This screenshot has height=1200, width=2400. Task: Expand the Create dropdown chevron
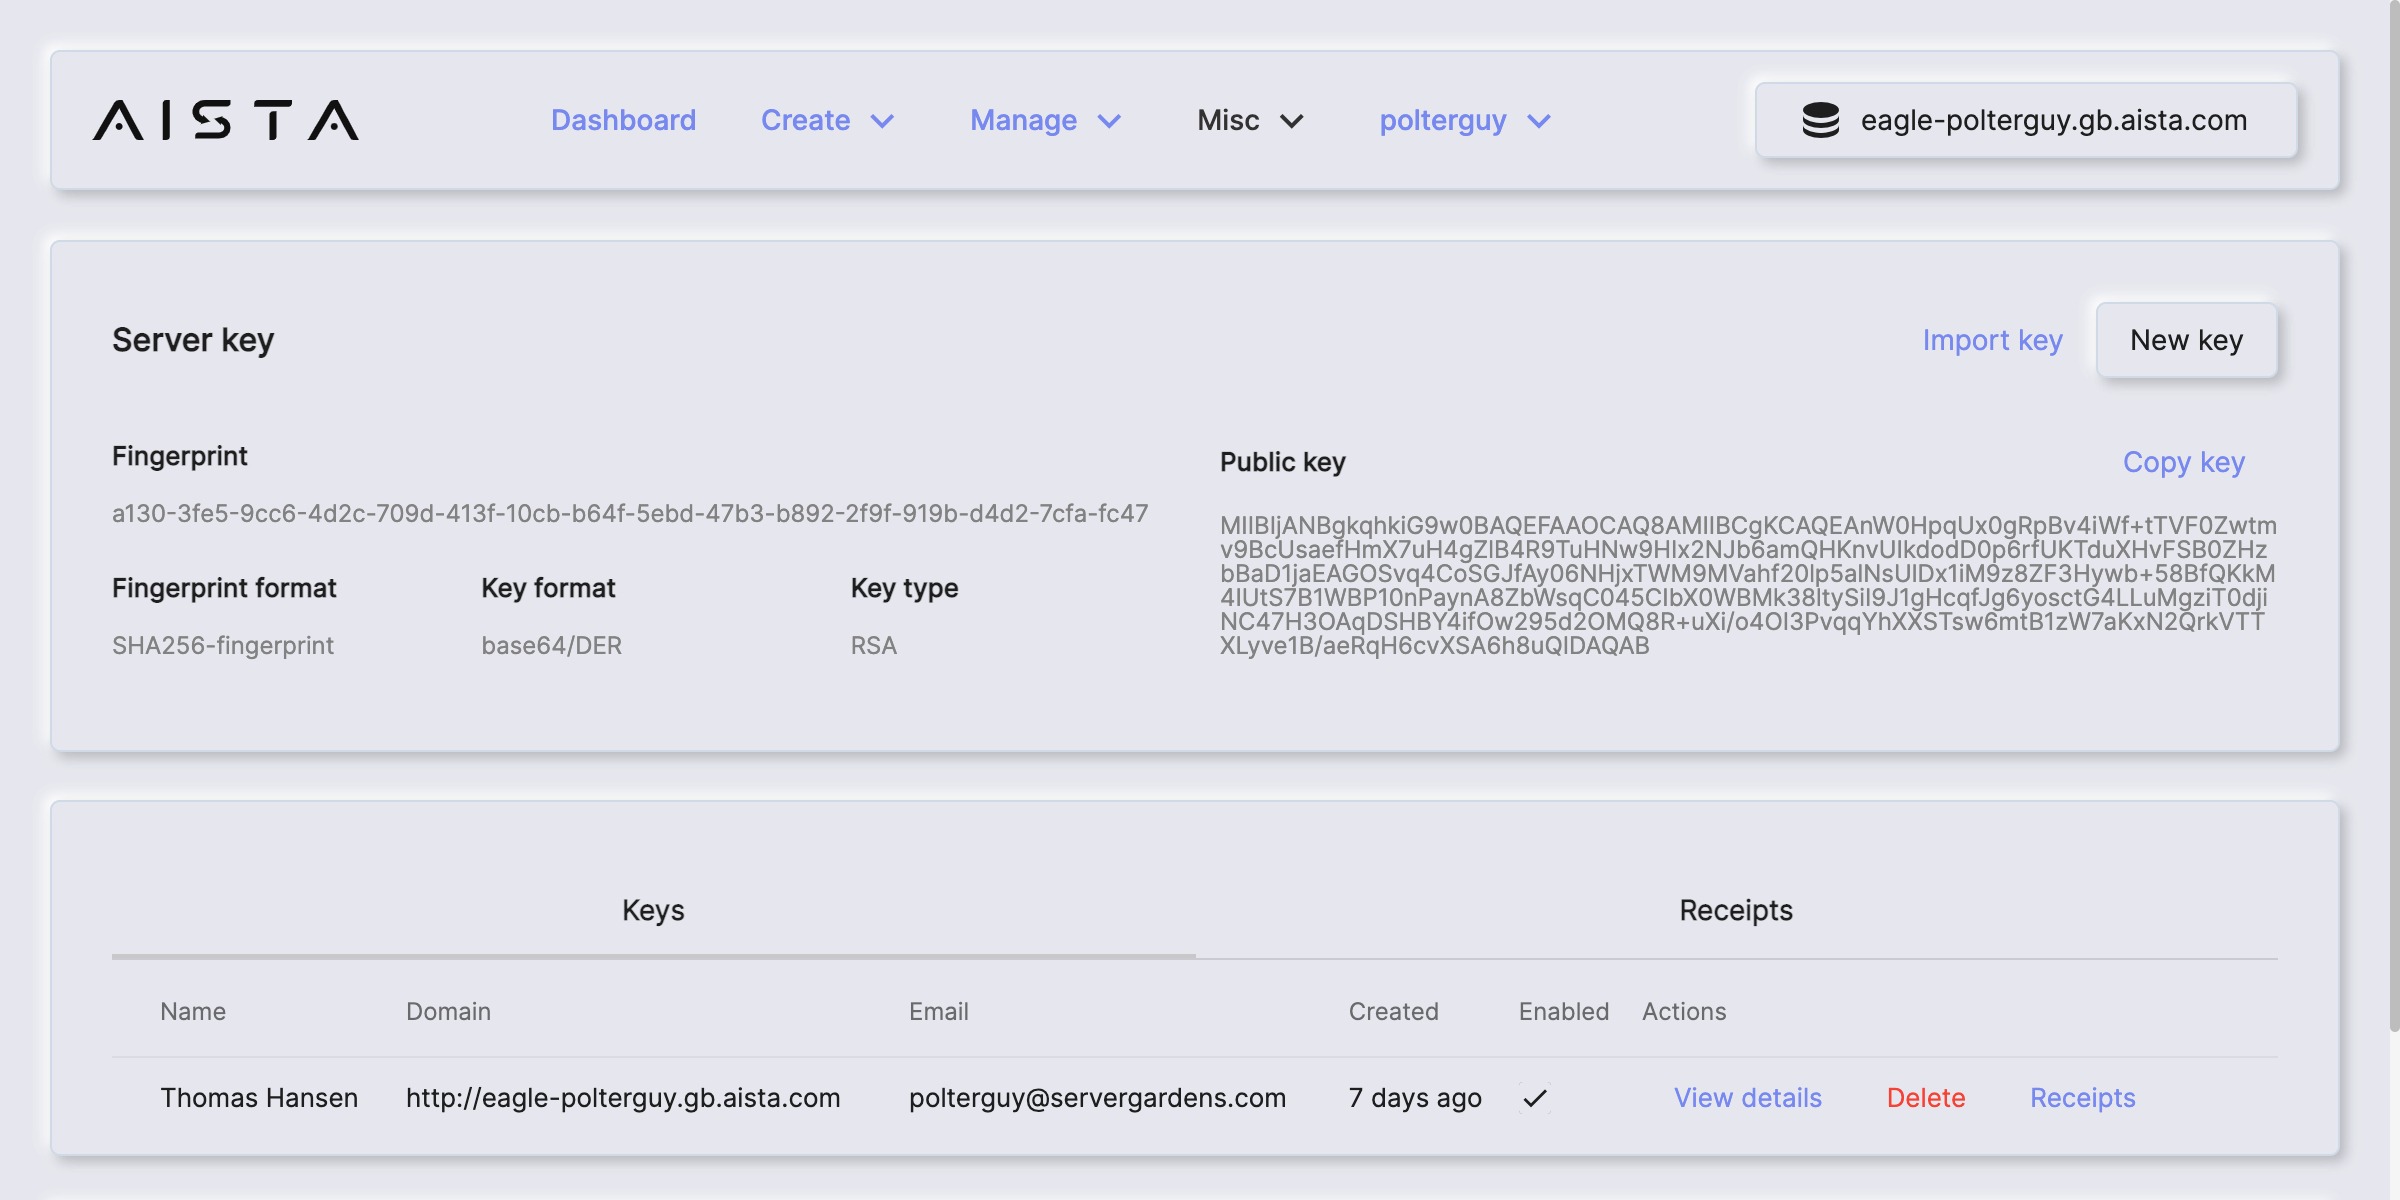[882, 121]
